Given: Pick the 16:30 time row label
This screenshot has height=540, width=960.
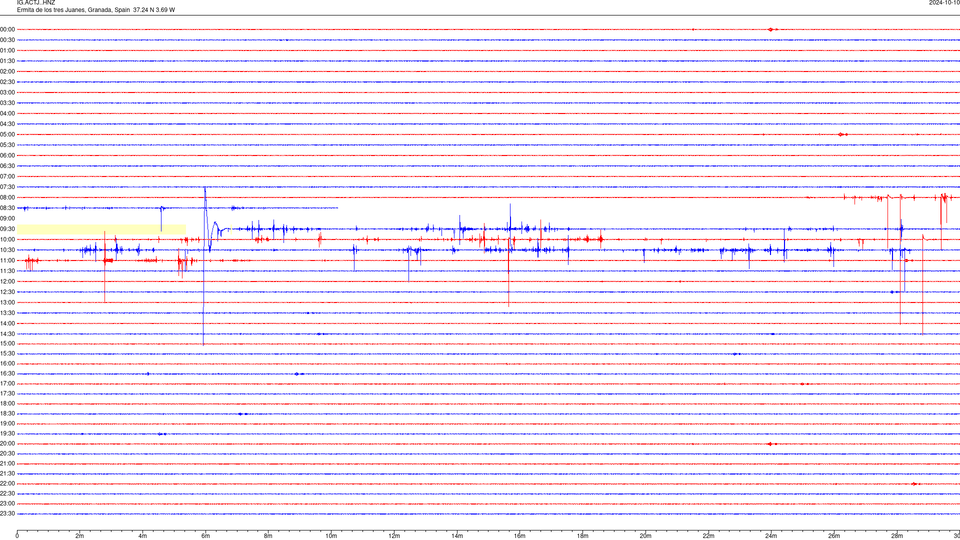Looking at the screenshot, I should [x=7, y=373].
